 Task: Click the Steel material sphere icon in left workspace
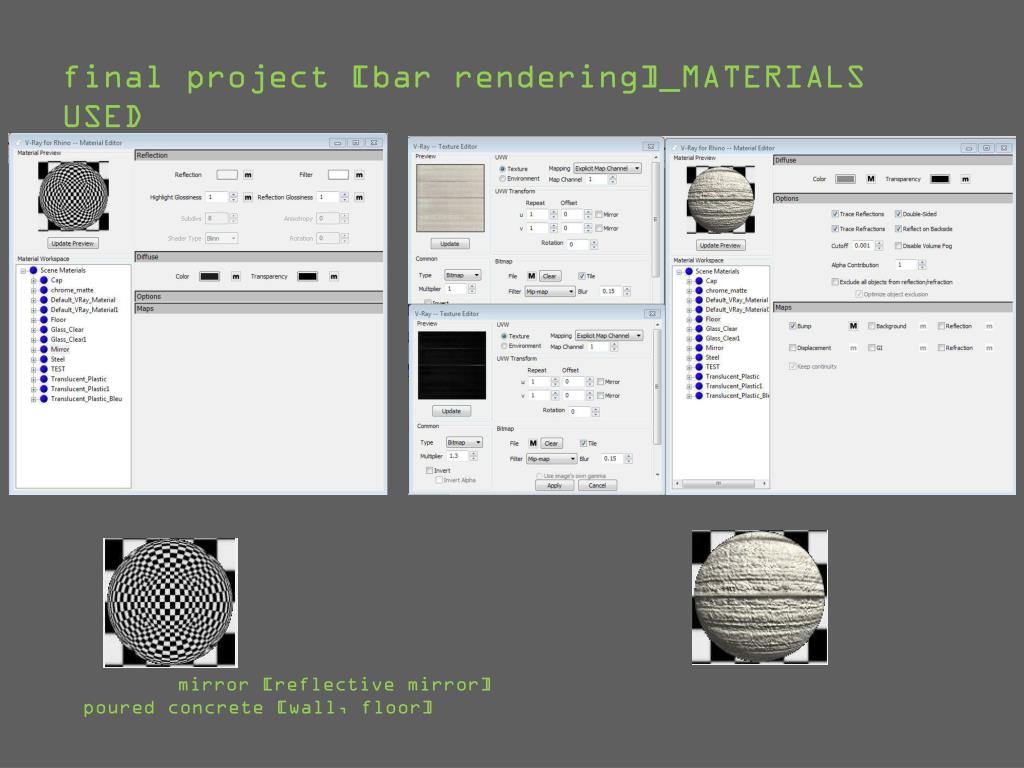click(44, 359)
